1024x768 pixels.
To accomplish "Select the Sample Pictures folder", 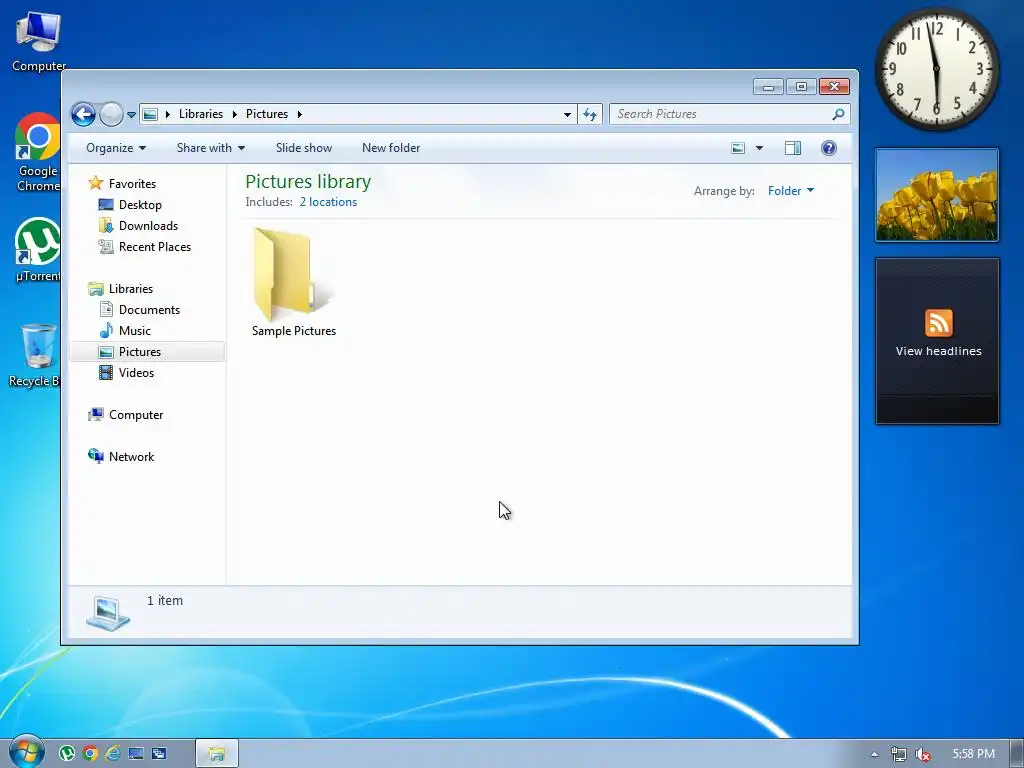I will (x=293, y=282).
